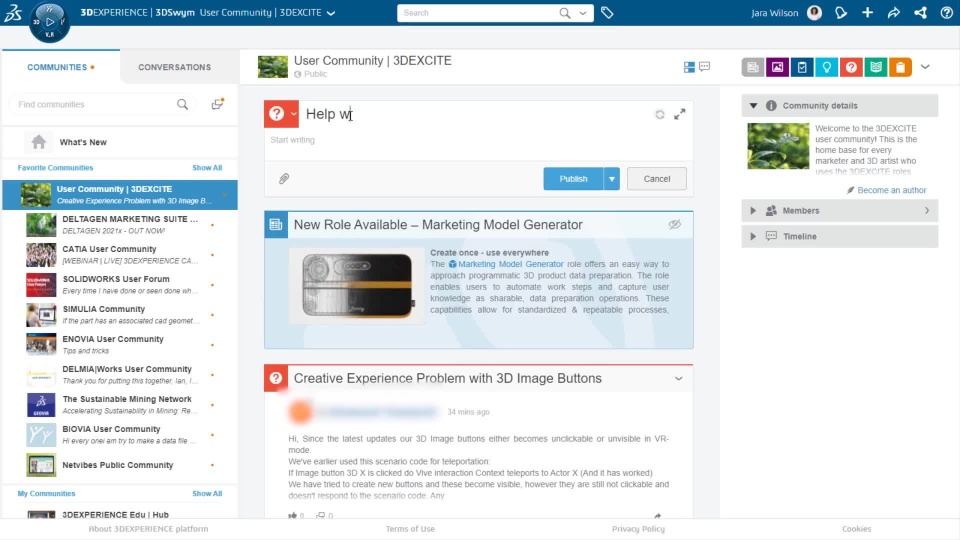Open CATIA User Community
This screenshot has height=540, width=960.
pyautogui.click(x=120, y=255)
